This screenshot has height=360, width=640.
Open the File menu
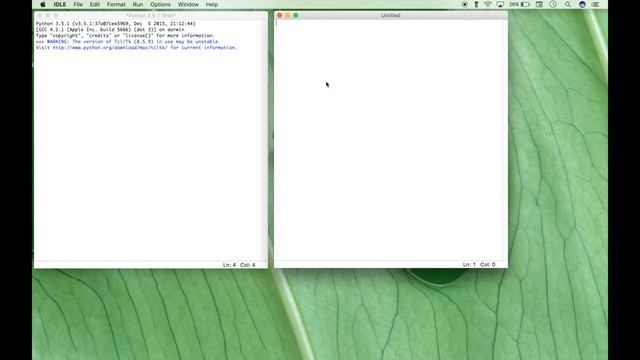pyautogui.click(x=78, y=4)
